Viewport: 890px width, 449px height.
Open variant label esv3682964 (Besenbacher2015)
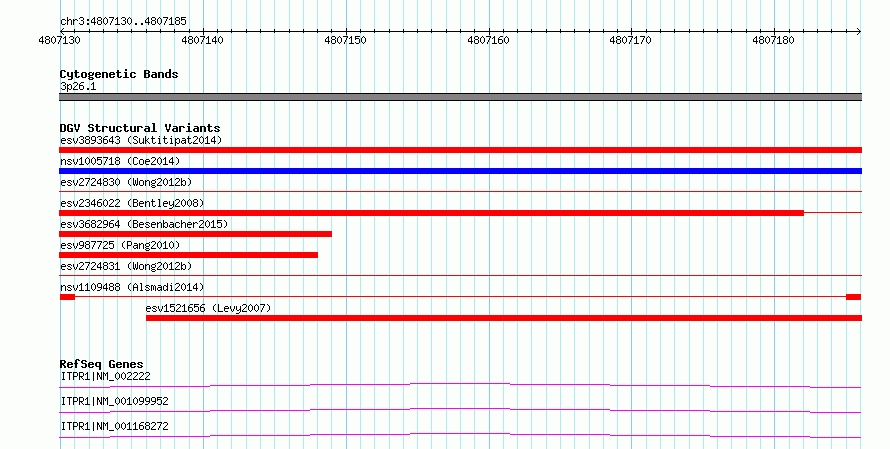click(x=144, y=224)
